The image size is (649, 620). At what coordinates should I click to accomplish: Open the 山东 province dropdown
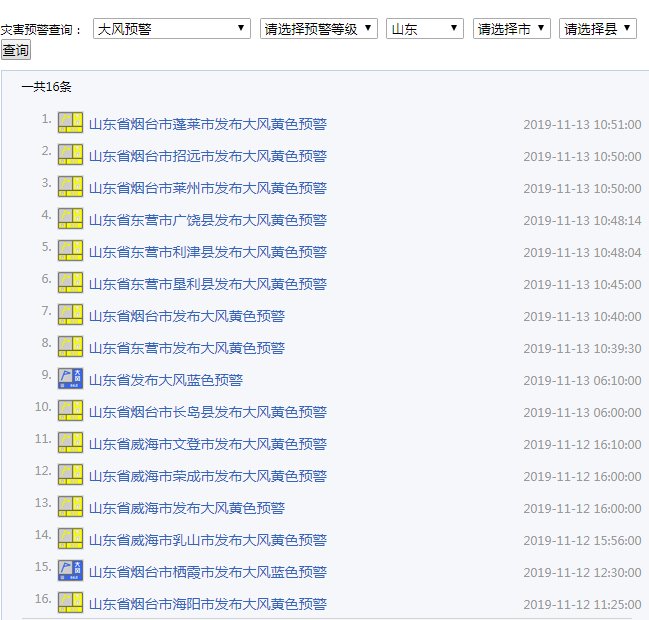pyautogui.click(x=425, y=29)
